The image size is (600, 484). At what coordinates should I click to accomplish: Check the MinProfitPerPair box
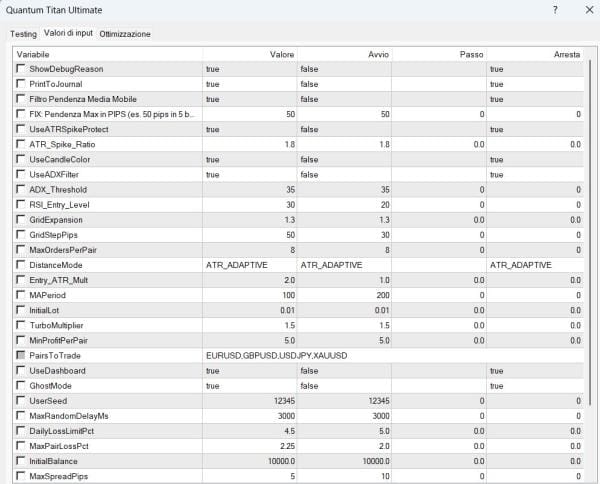tap(21, 340)
